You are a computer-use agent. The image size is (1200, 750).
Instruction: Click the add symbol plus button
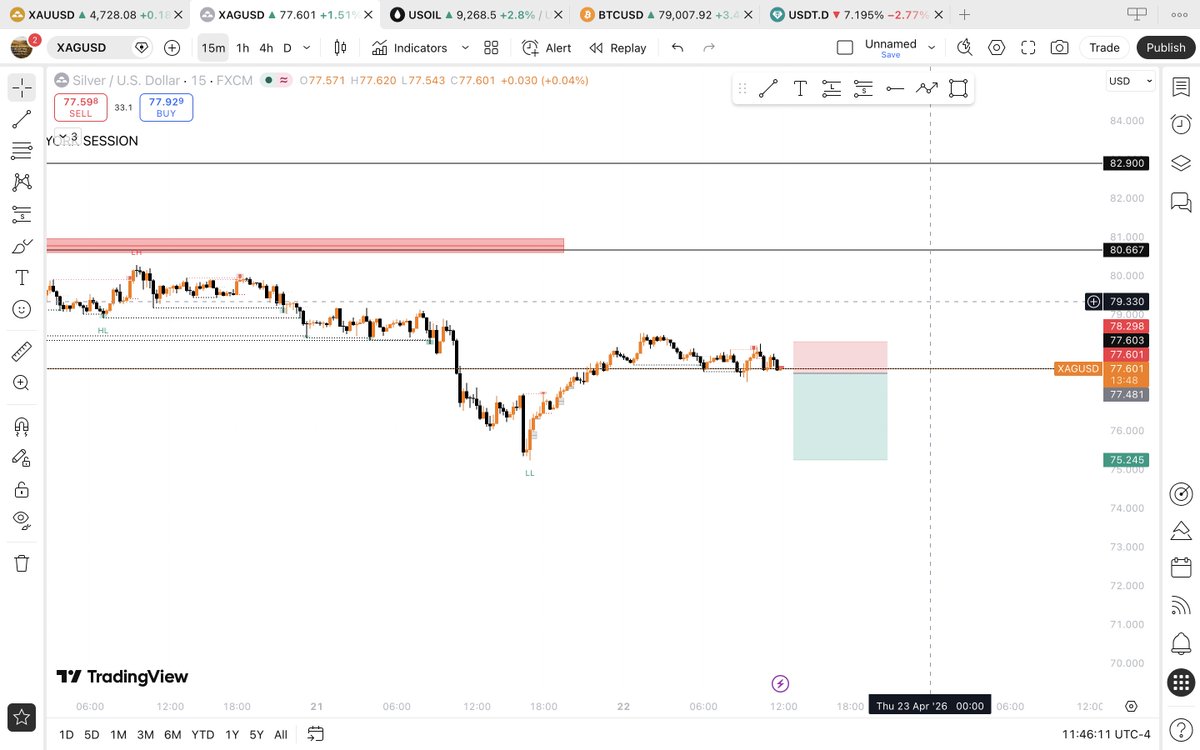coord(172,48)
